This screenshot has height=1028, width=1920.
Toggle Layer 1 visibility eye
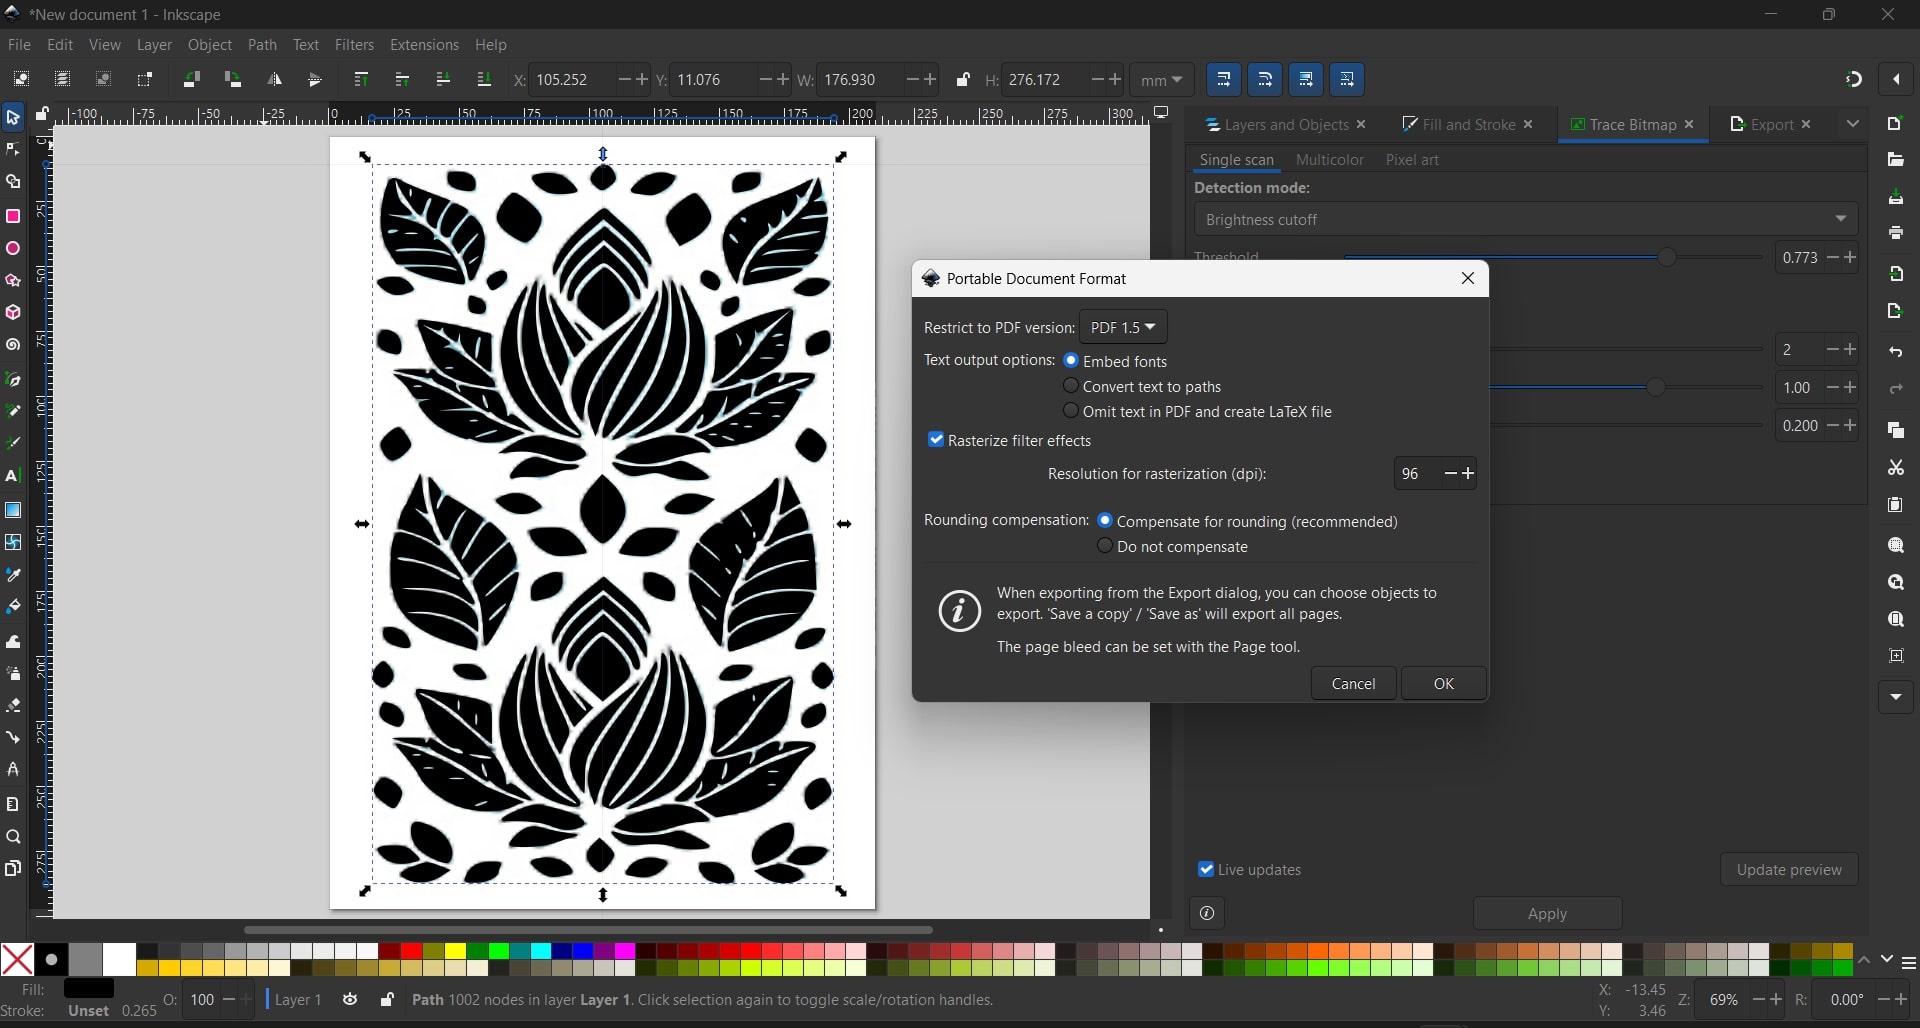coord(350,999)
